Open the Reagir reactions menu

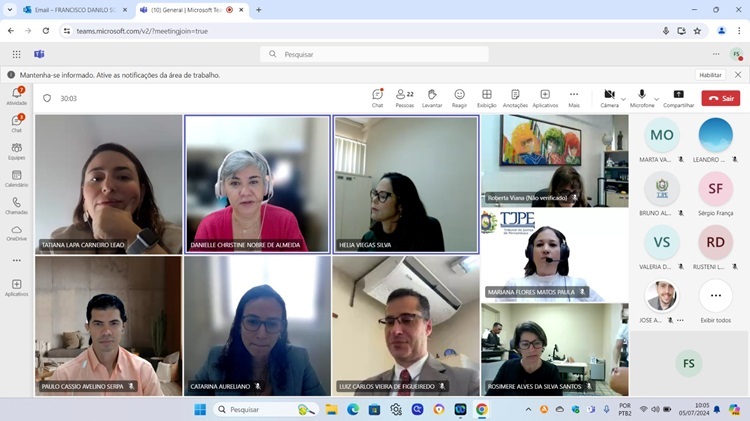[x=459, y=98]
